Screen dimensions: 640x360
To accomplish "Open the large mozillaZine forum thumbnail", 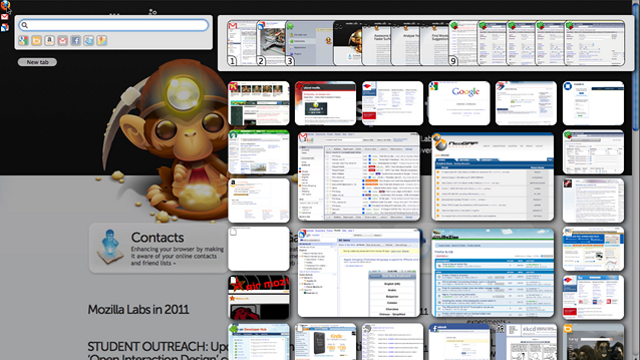I will click(x=493, y=273).
